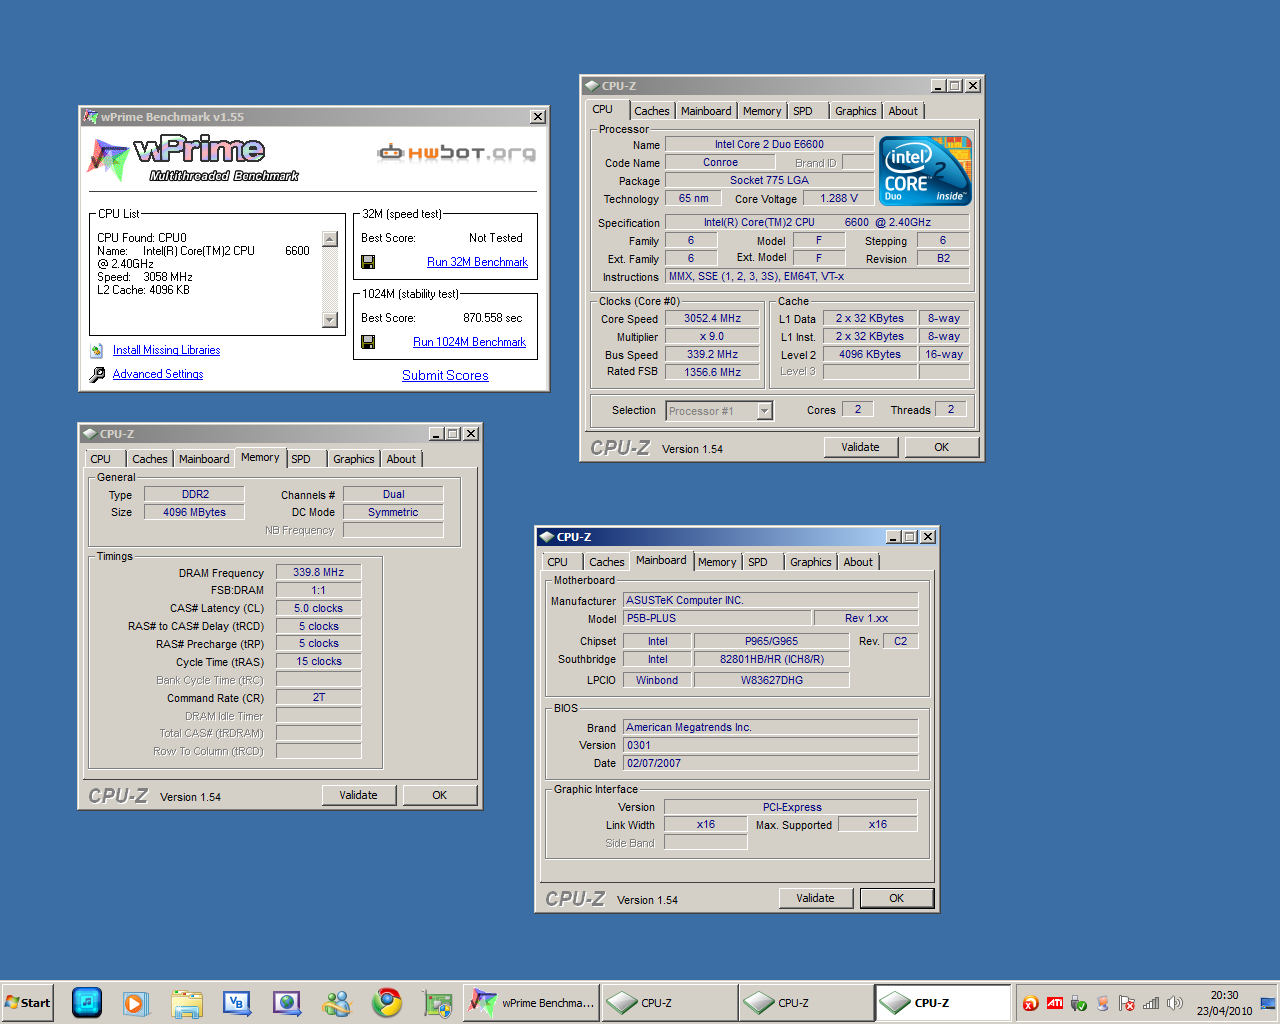
Task: Open the Windows Start button
Action: (28, 1003)
